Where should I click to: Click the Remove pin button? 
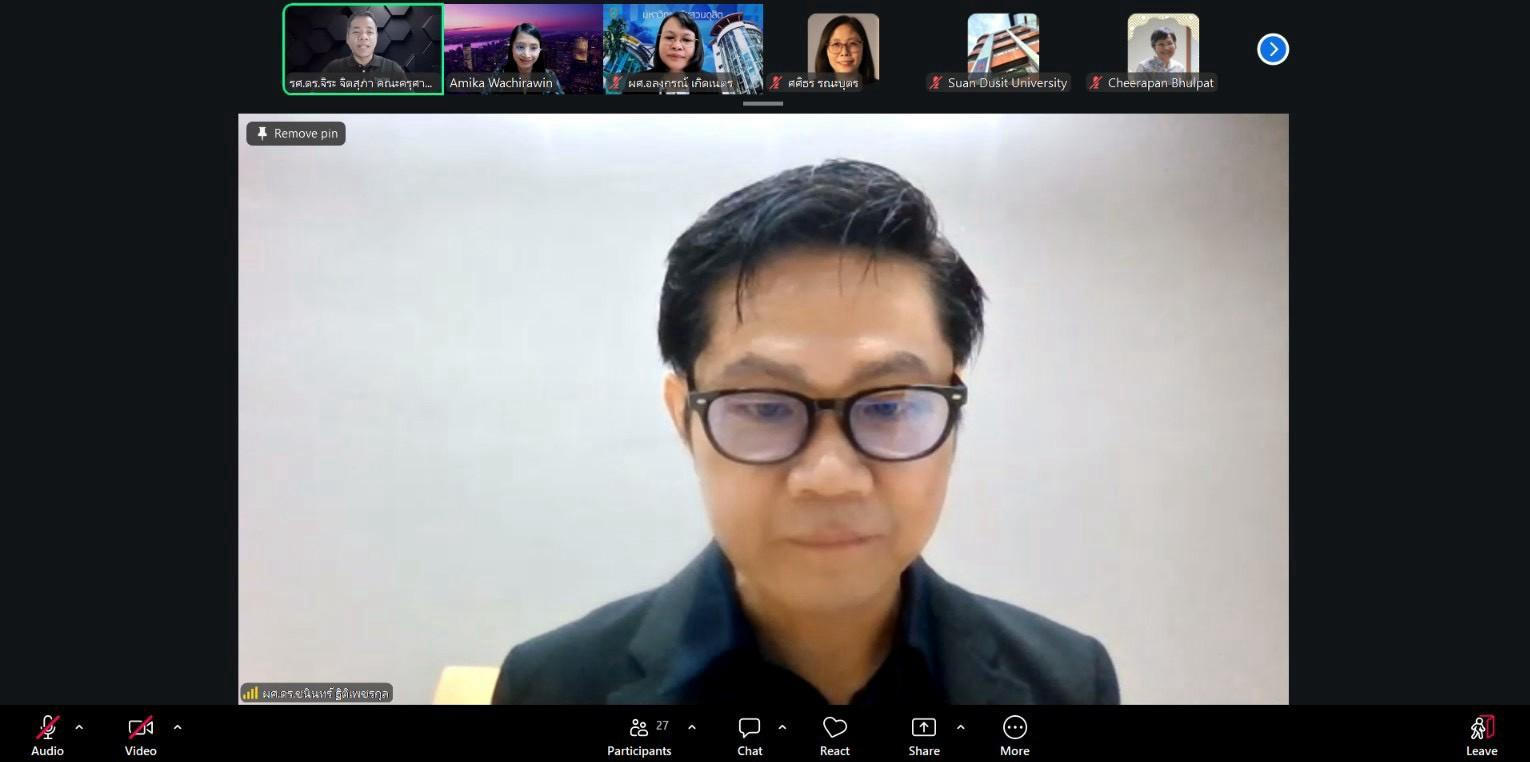coord(296,133)
